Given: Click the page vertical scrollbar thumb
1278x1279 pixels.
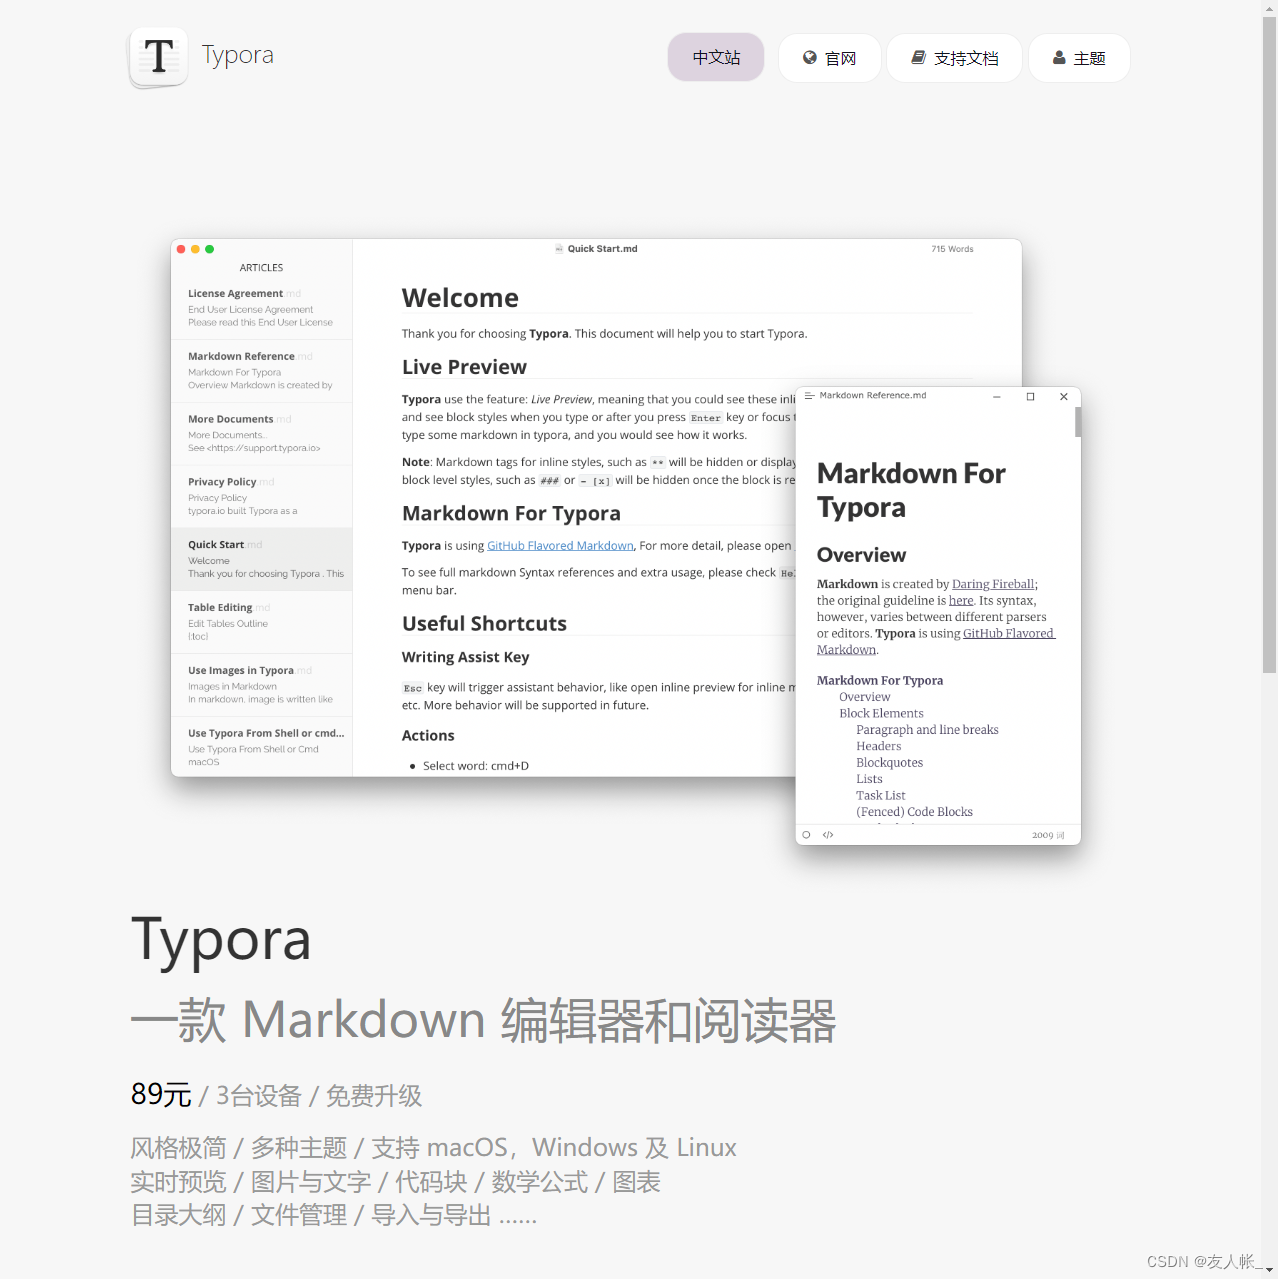Looking at the screenshot, I should (1269, 345).
